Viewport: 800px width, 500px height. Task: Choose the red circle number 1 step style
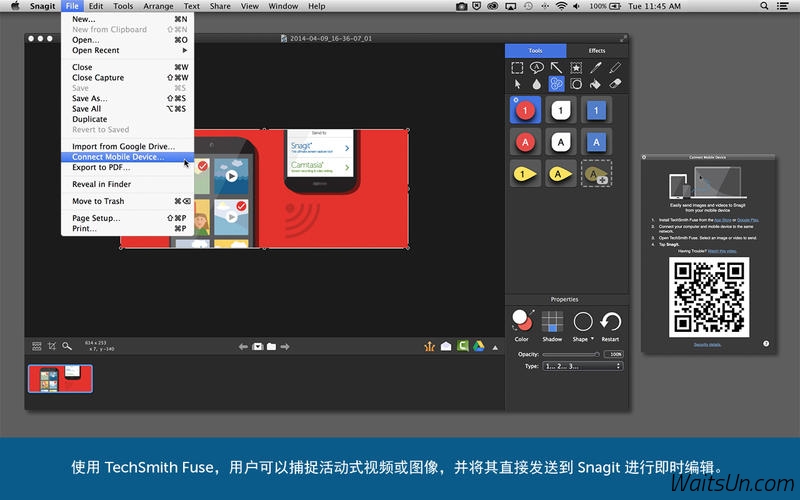526,110
